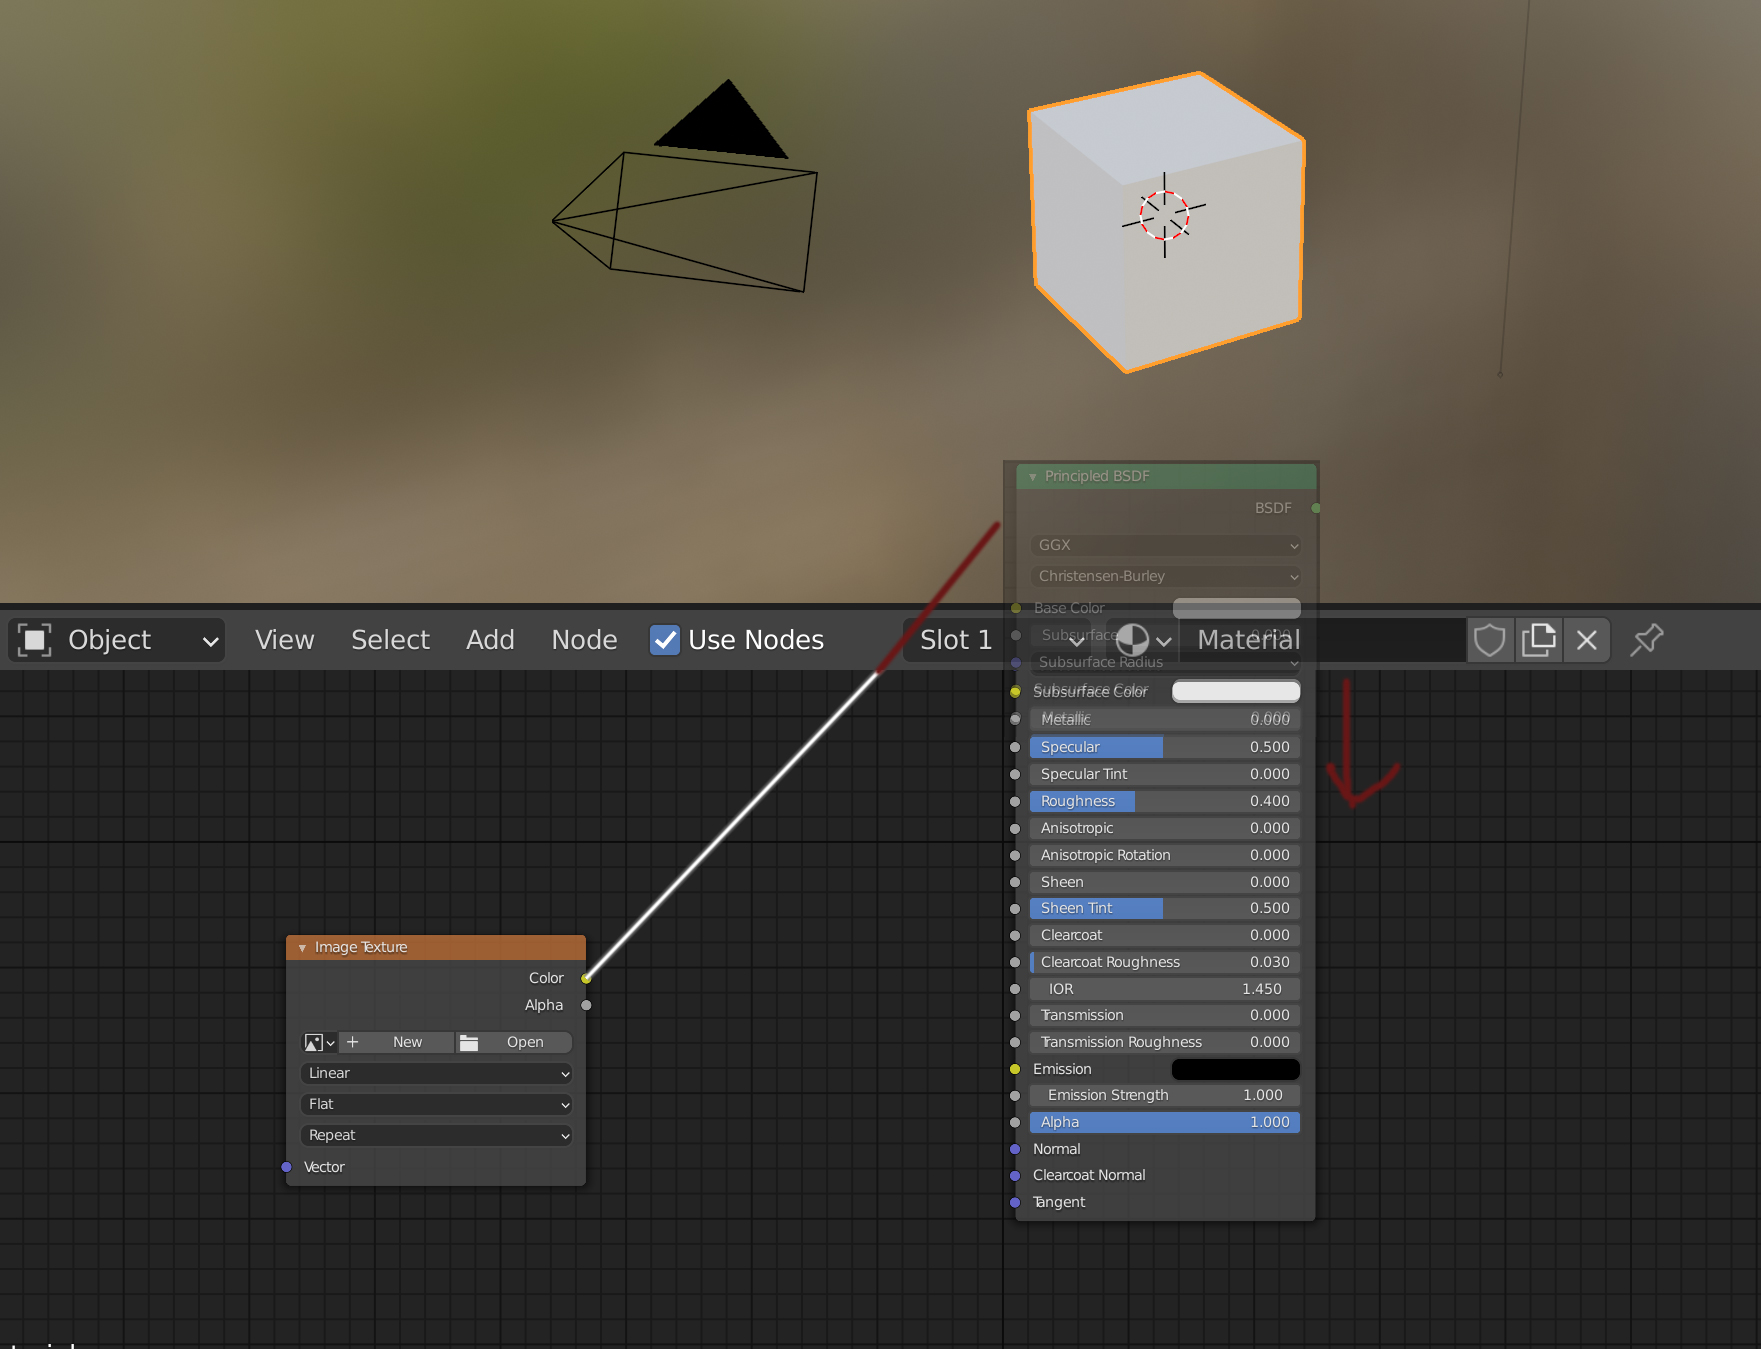Toggle the fake user shield icon
1761x1349 pixels.
pyautogui.click(x=1489, y=640)
